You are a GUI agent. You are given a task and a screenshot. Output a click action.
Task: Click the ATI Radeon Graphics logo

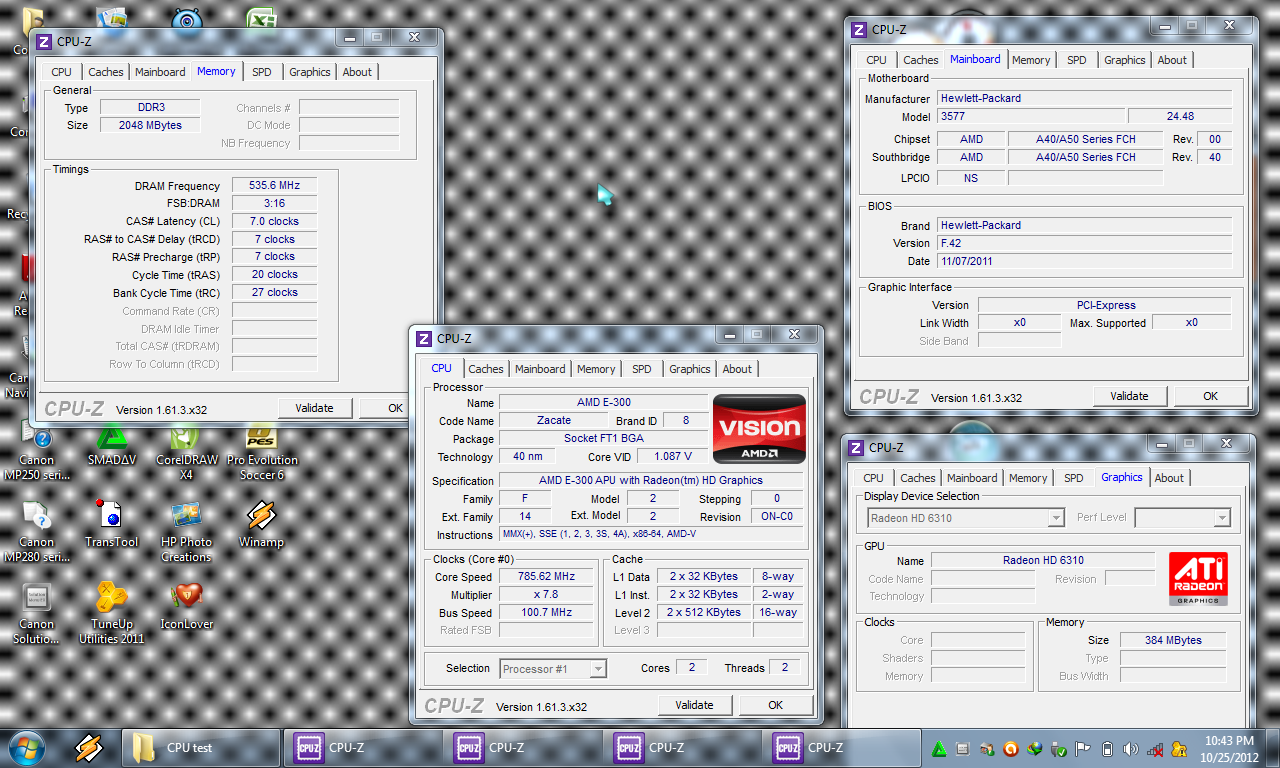click(1198, 579)
